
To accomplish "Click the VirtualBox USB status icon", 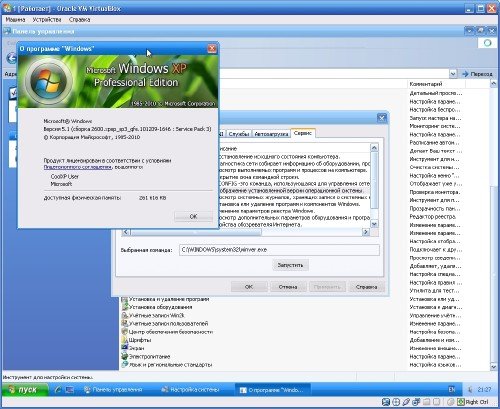I will [x=406, y=402].
